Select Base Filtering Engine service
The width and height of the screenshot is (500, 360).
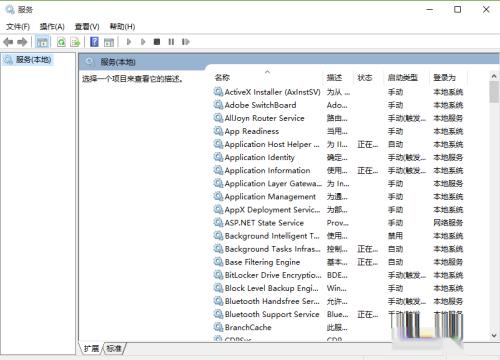pyautogui.click(x=338, y=262)
